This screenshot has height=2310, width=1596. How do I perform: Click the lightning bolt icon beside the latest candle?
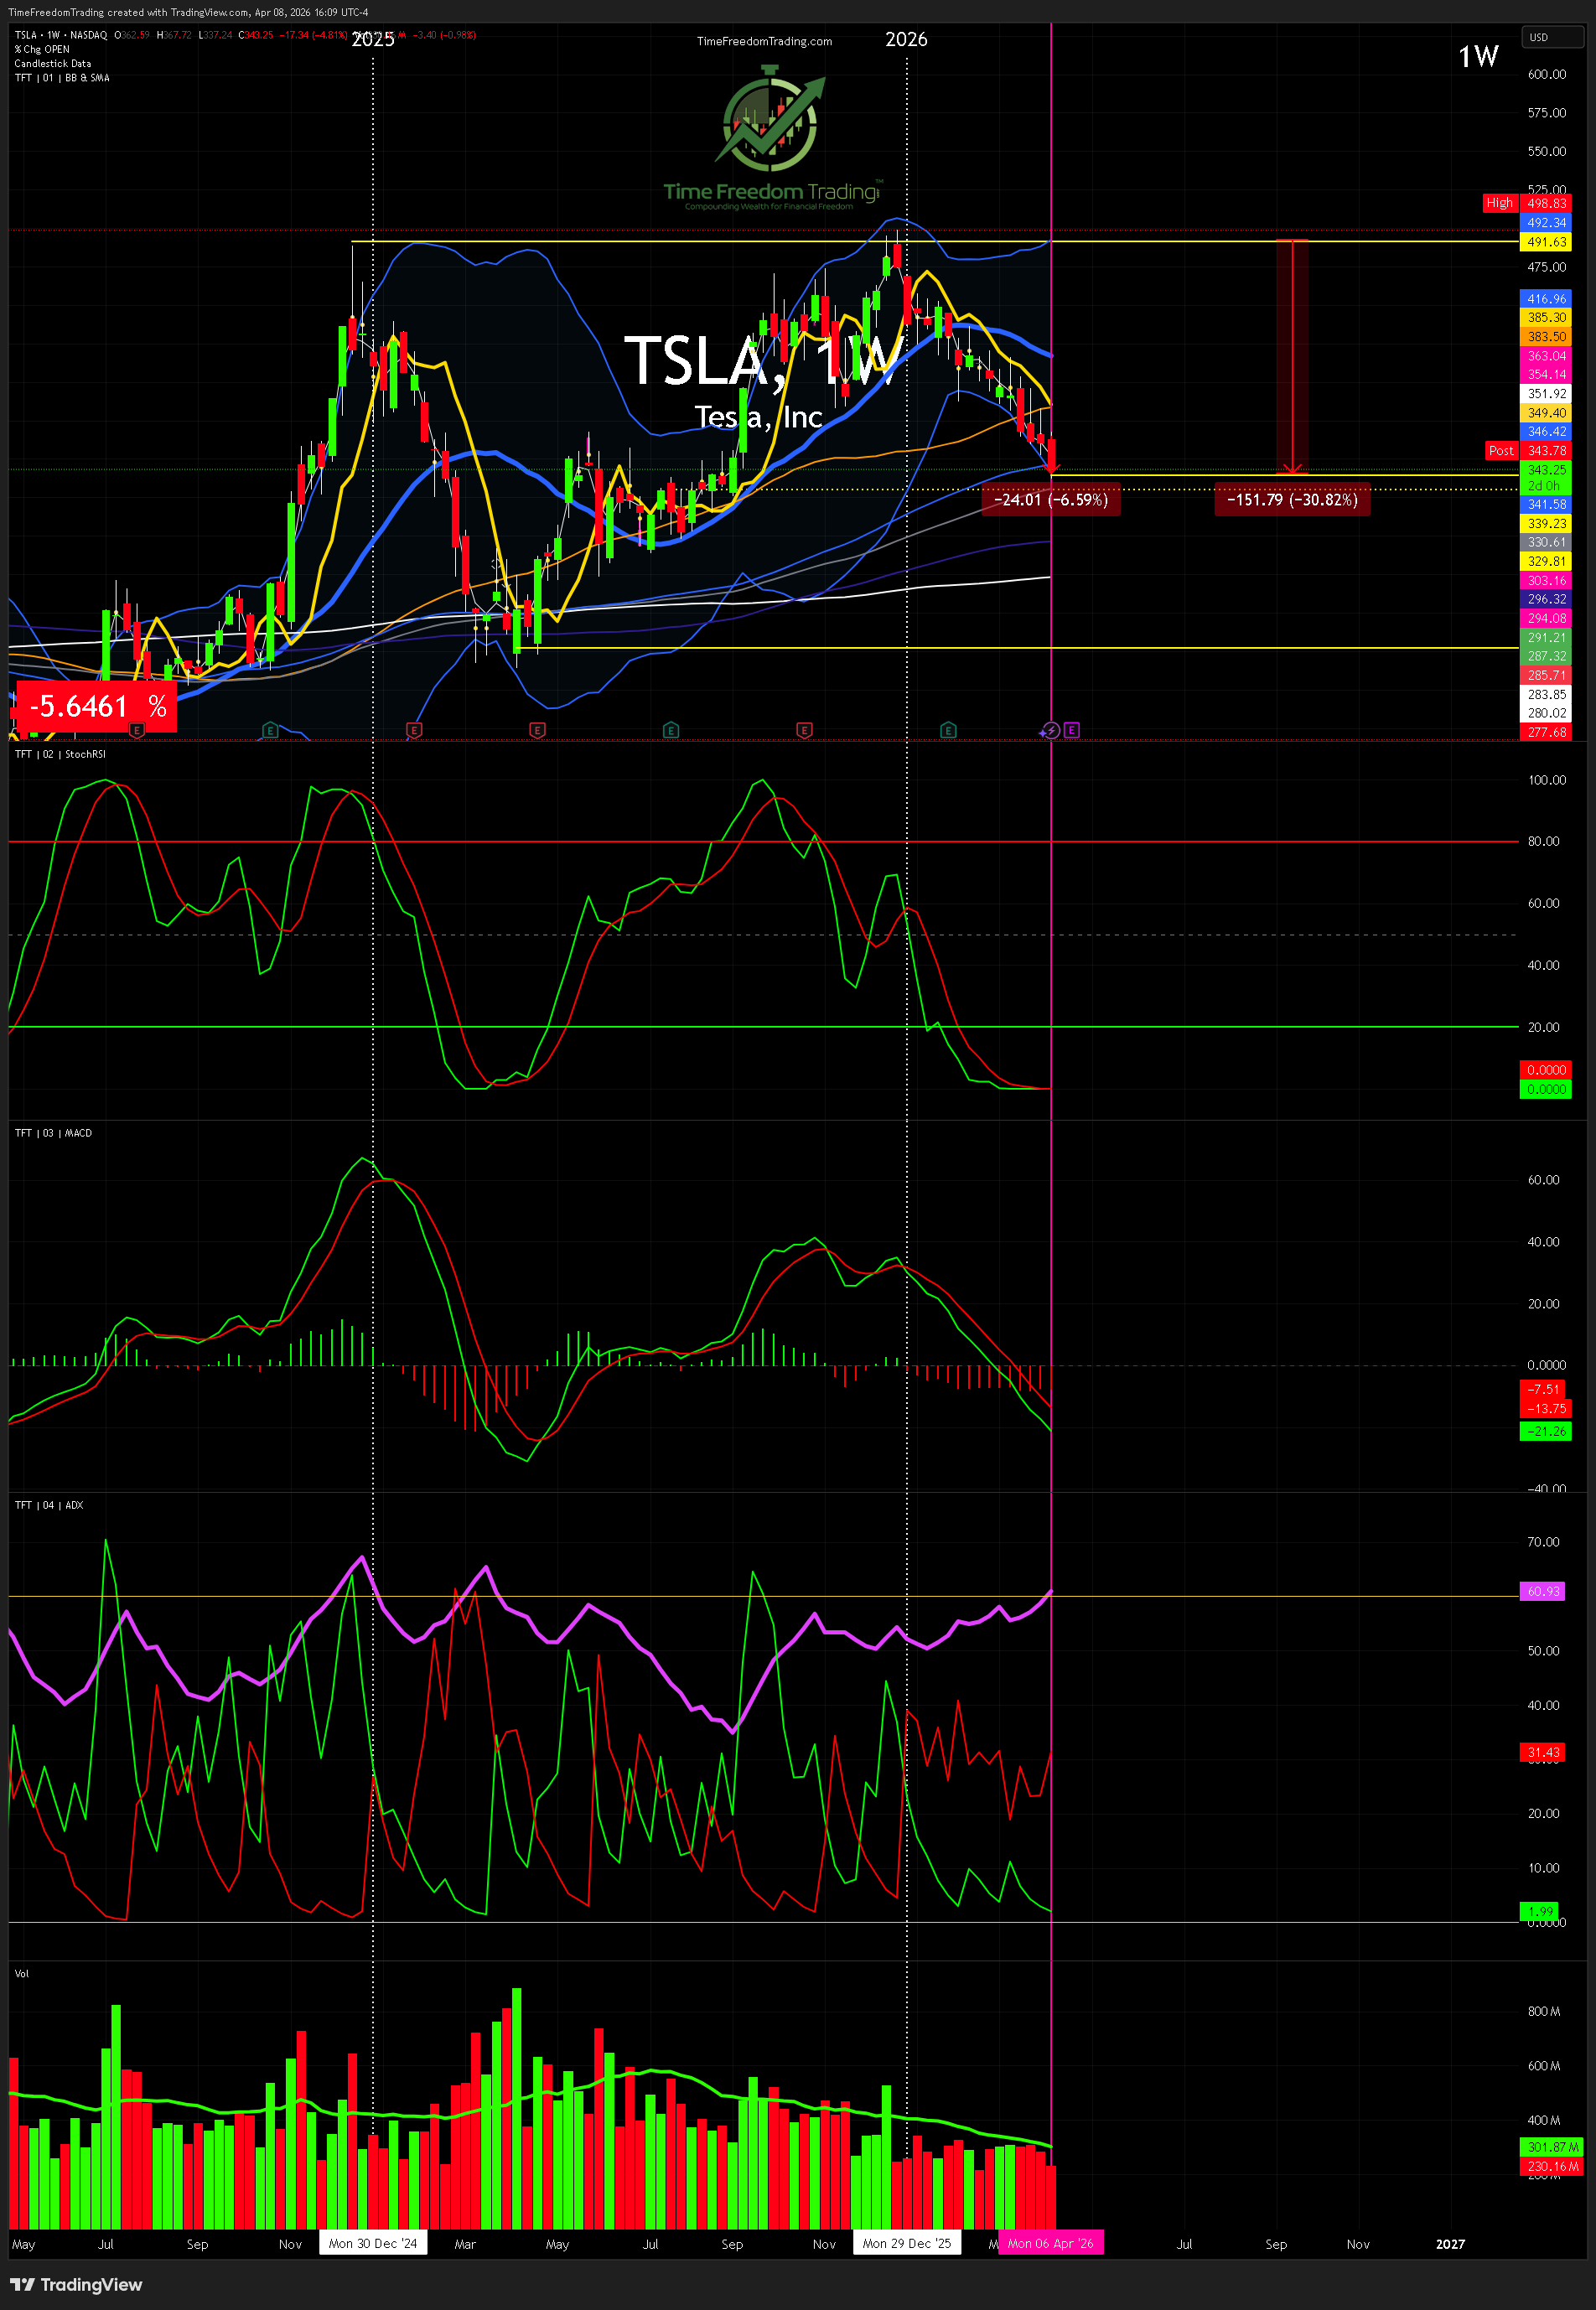coord(1048,731)
